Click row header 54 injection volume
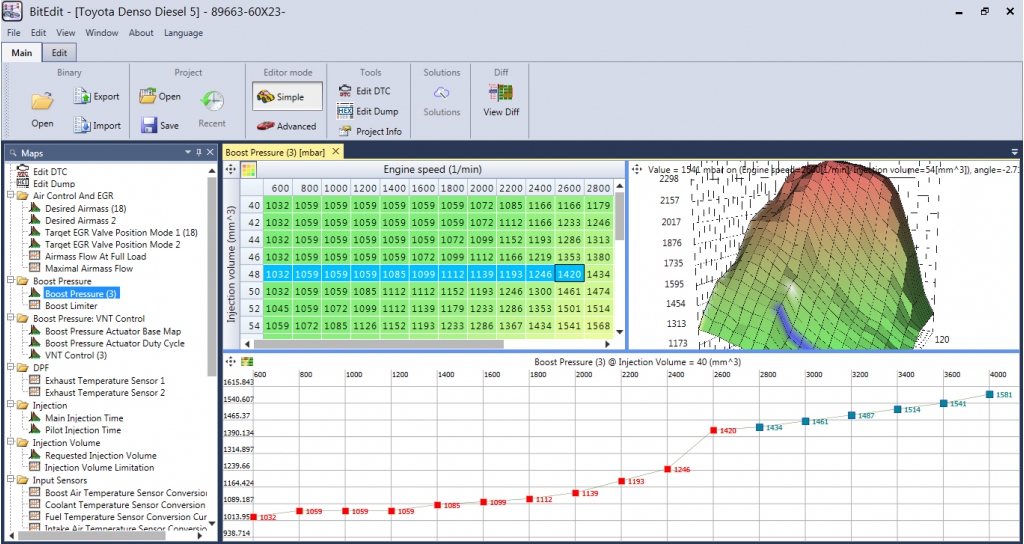Image resolution: width=1024 pixels, height=544 pixels. (253, 325)
